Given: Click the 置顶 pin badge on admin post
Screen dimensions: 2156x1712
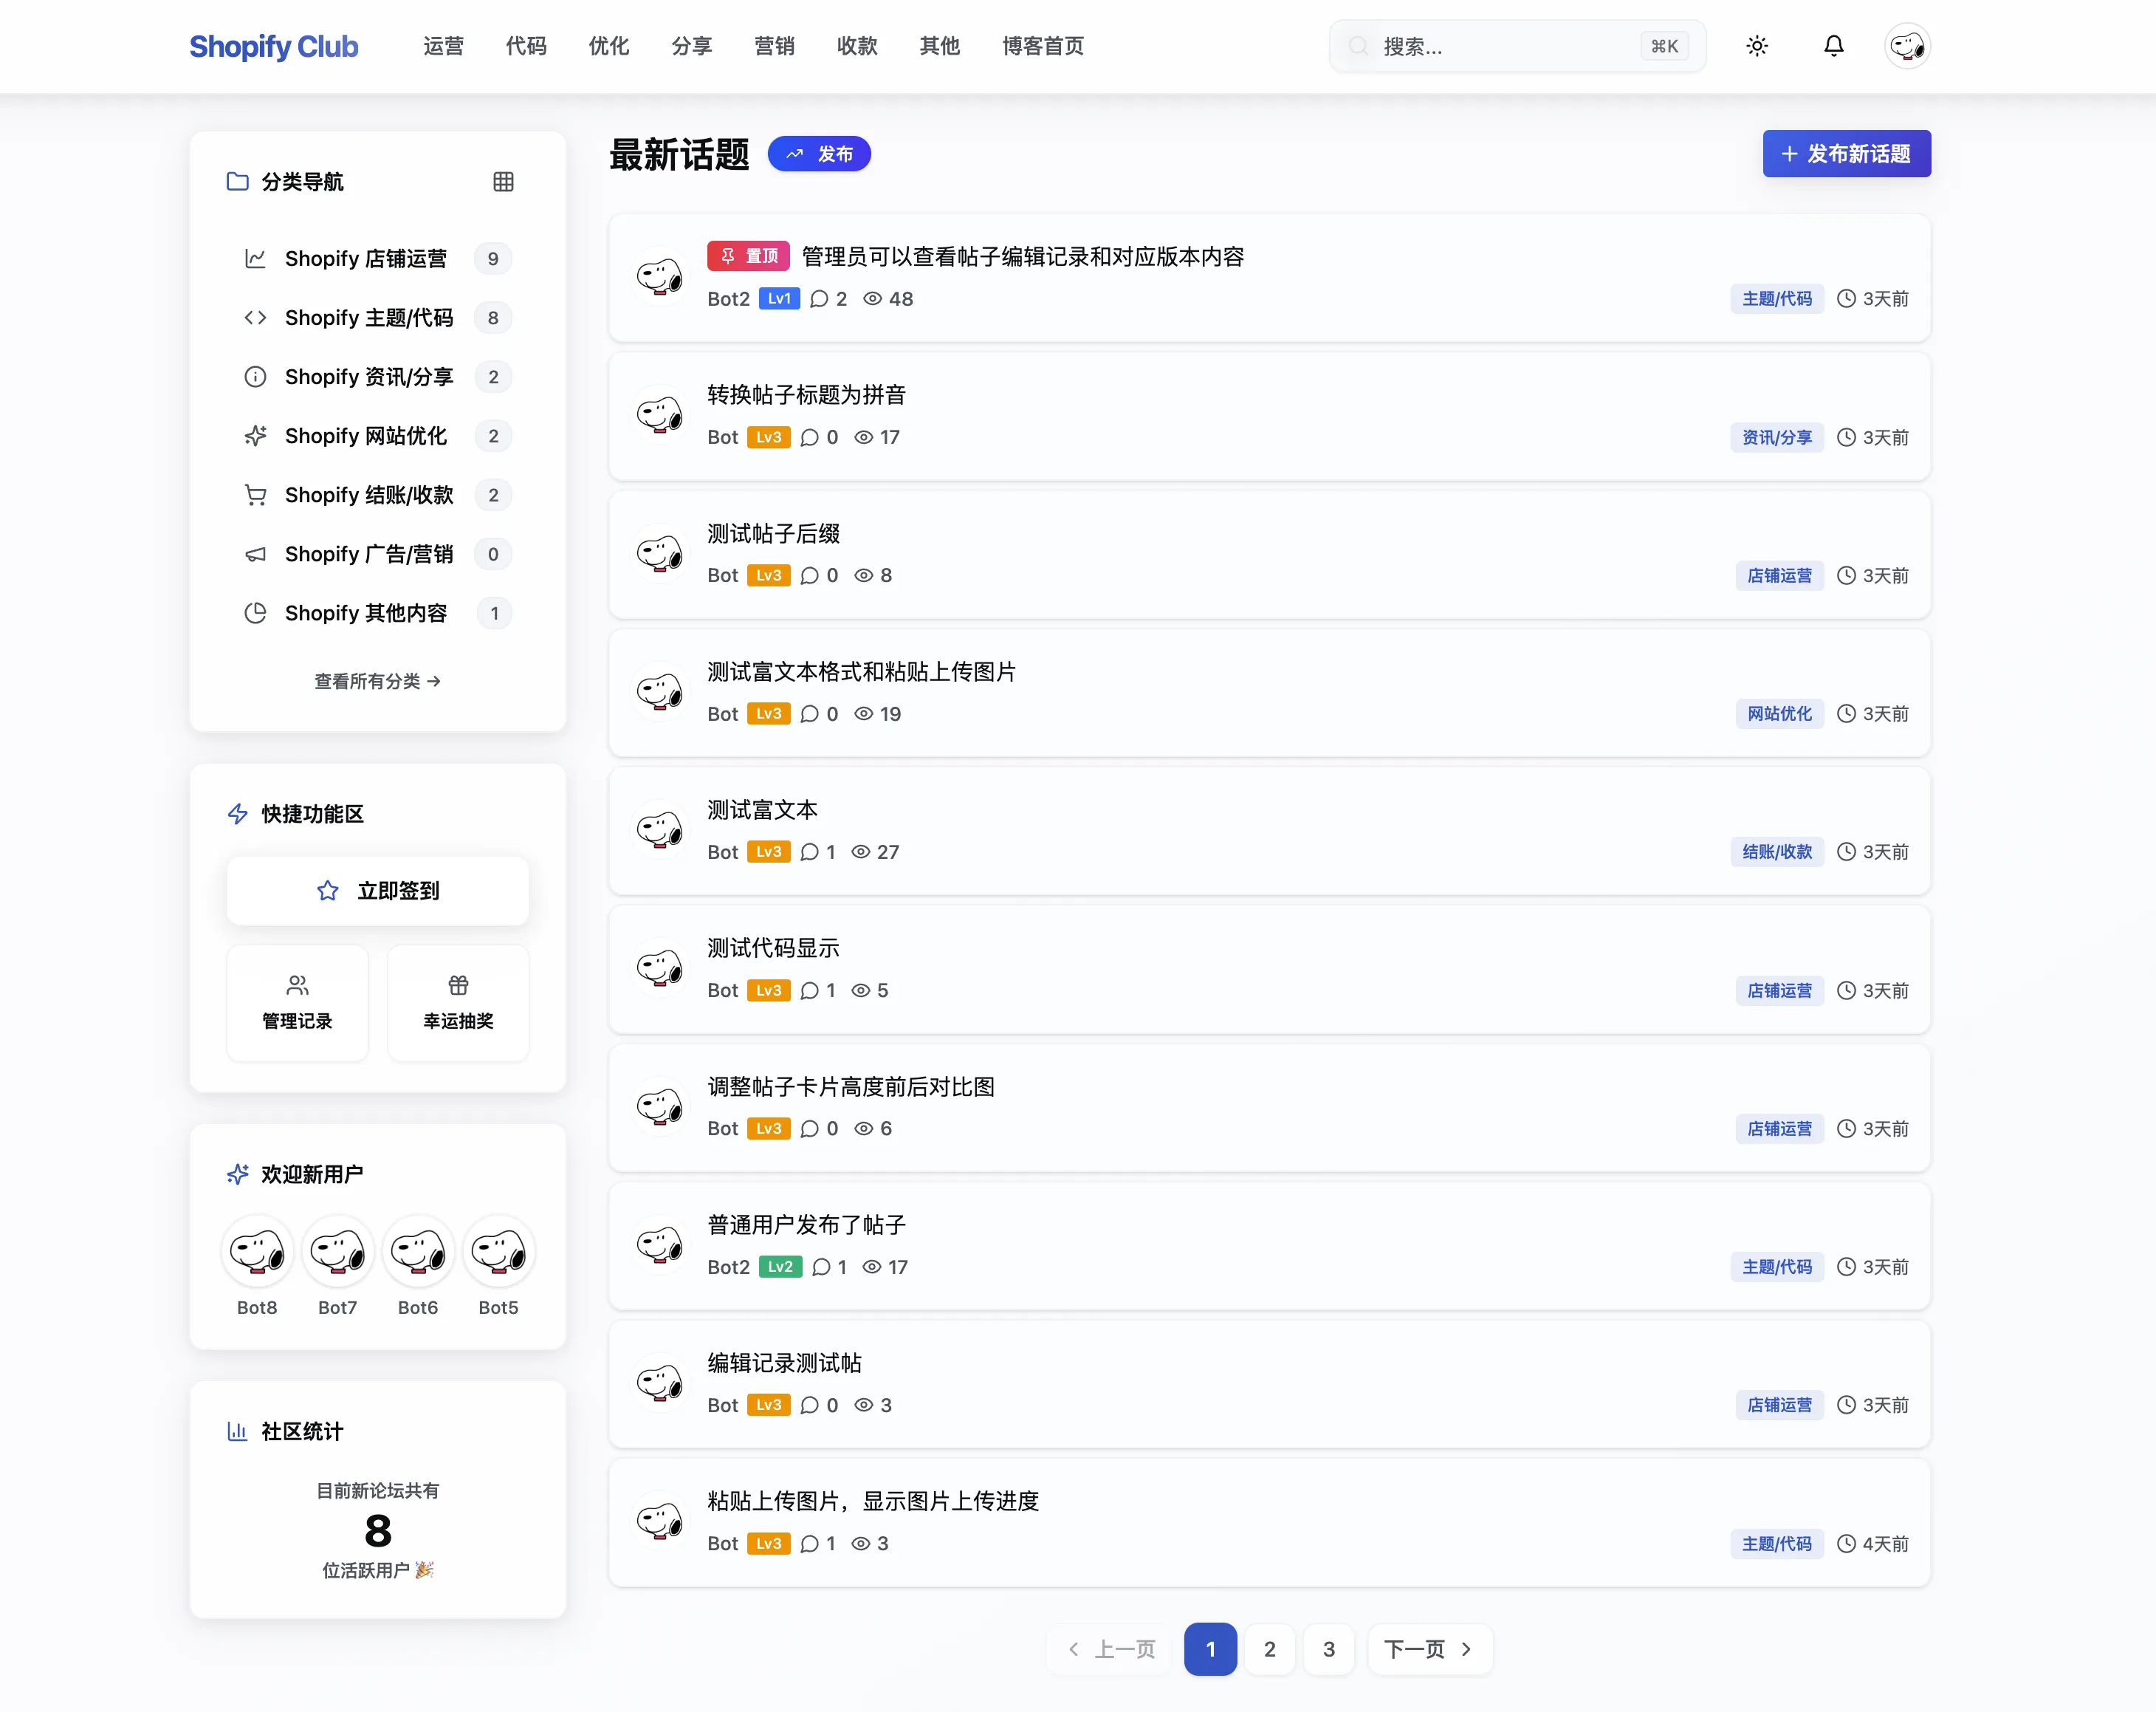Looking at the screenshot, I should tap(747, 256).
